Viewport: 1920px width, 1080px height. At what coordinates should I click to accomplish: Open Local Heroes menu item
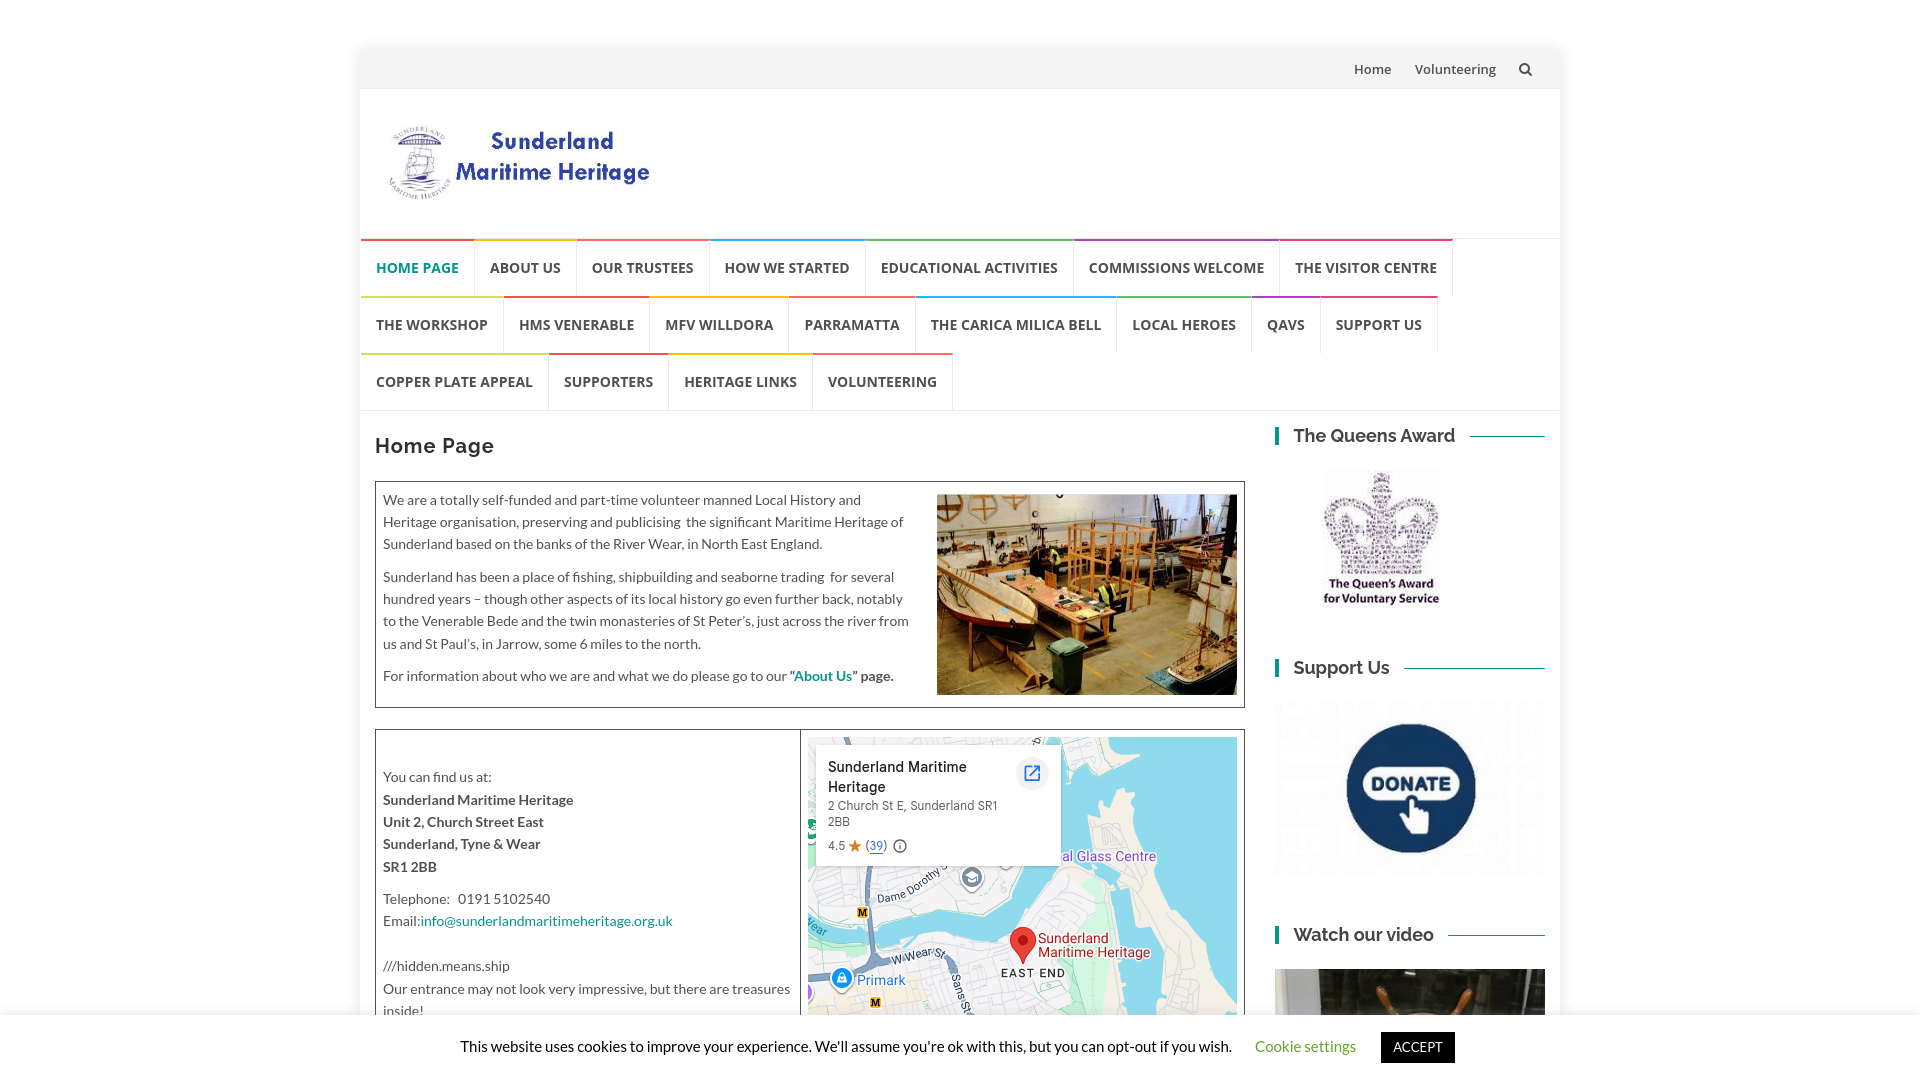(x=1184, y=325)
